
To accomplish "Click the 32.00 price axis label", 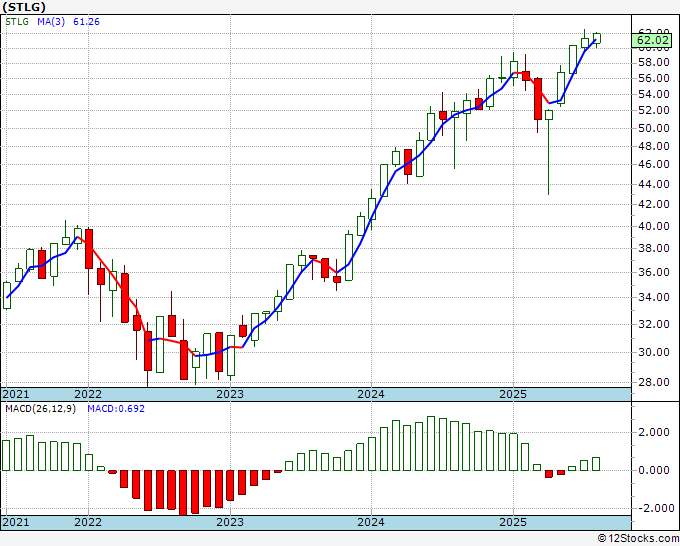I will 654,324.
